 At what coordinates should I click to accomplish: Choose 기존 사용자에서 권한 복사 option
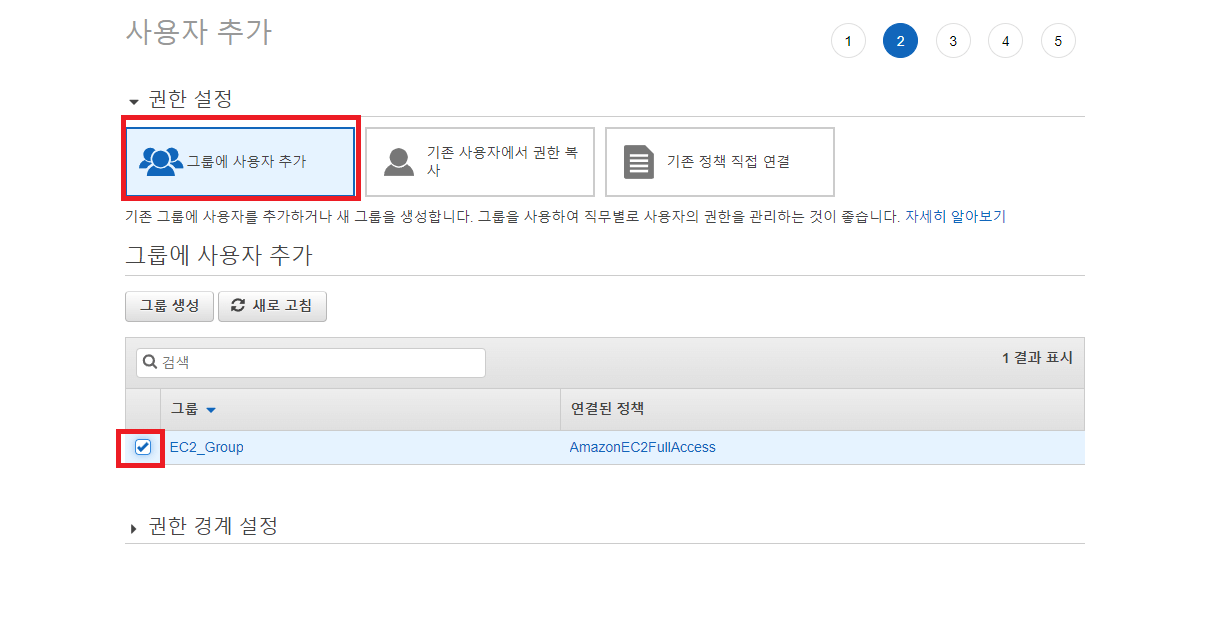click(480, 162)
